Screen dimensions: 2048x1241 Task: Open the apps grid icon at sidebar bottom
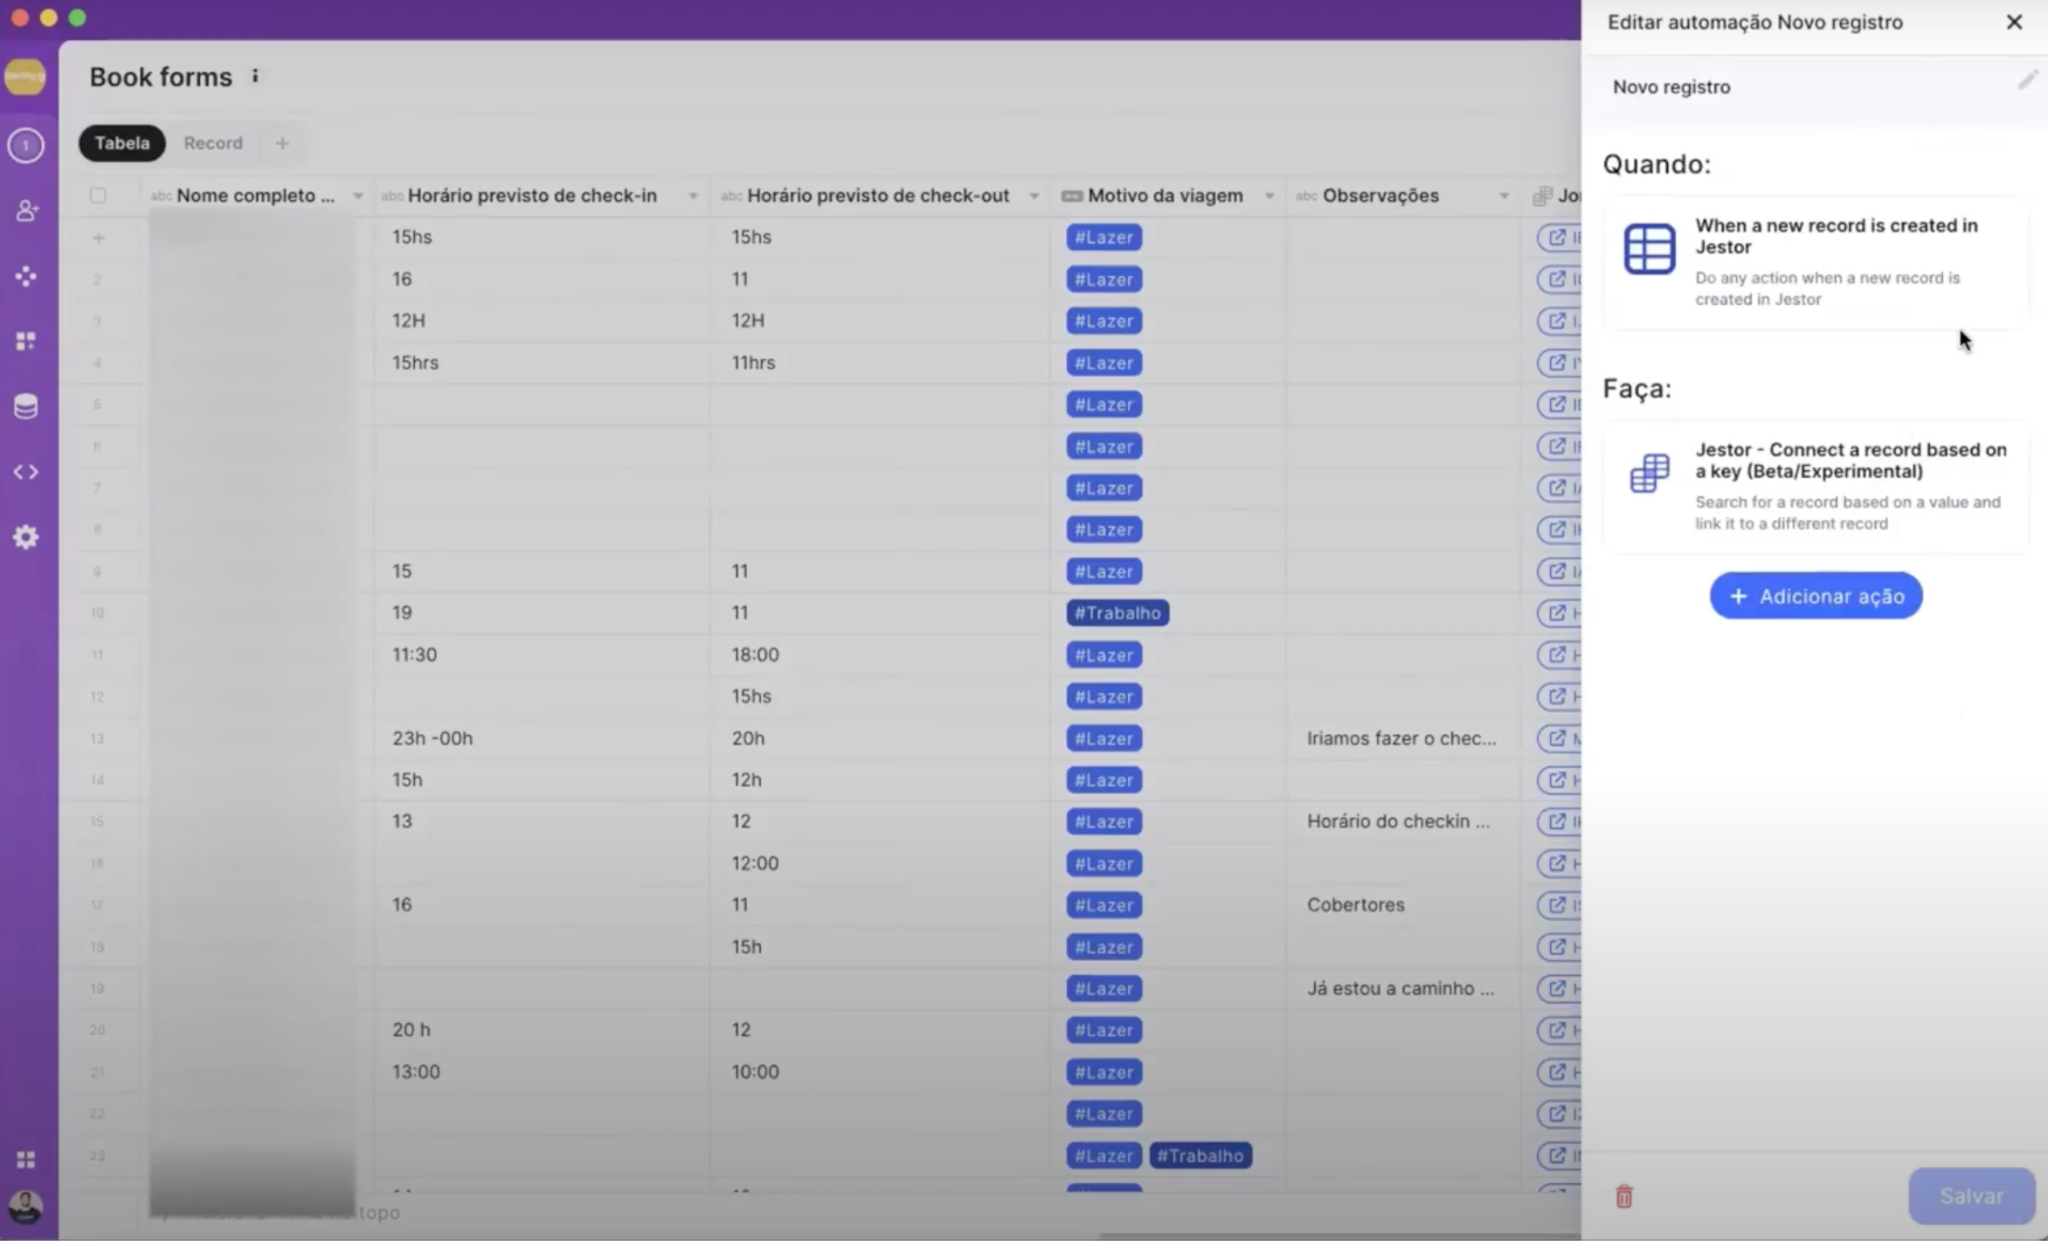(x=26, y=1159)
